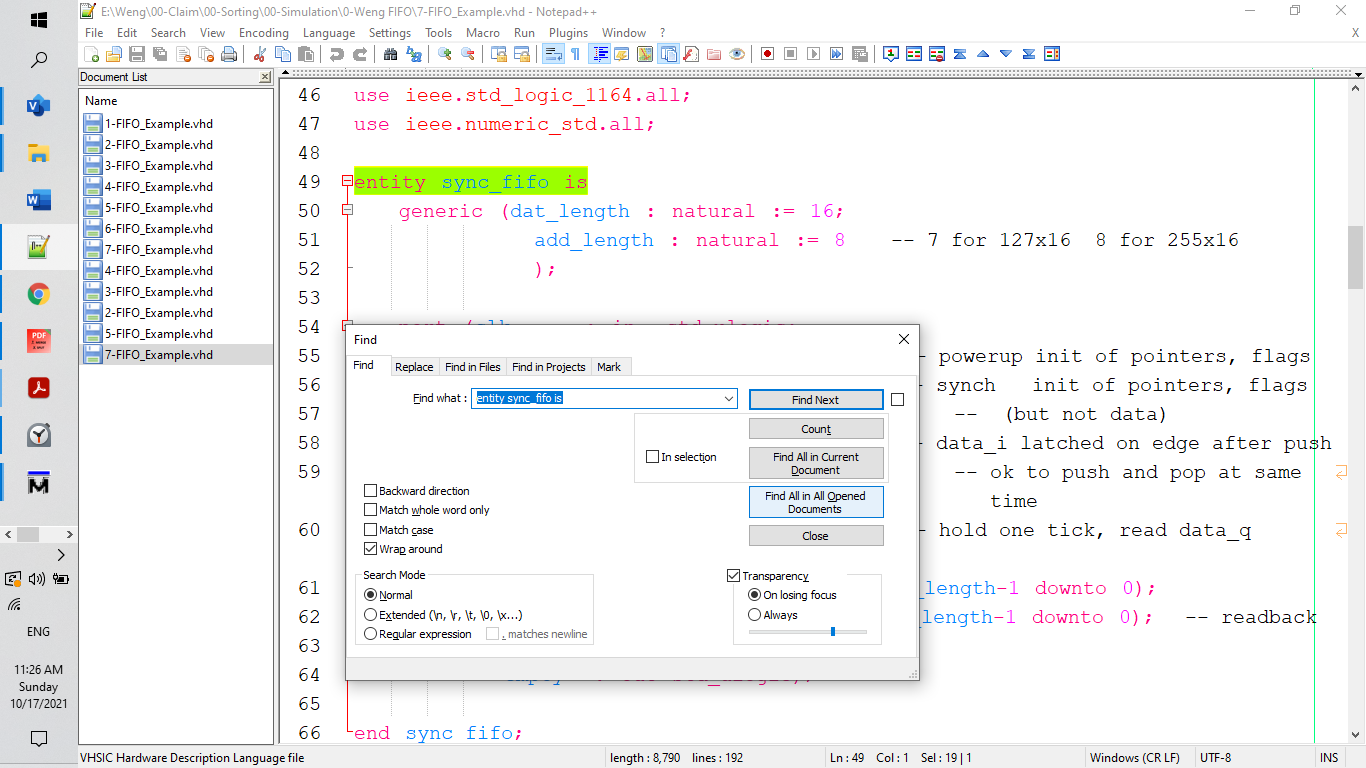Click the Start macro recording icon

point(767,54)
